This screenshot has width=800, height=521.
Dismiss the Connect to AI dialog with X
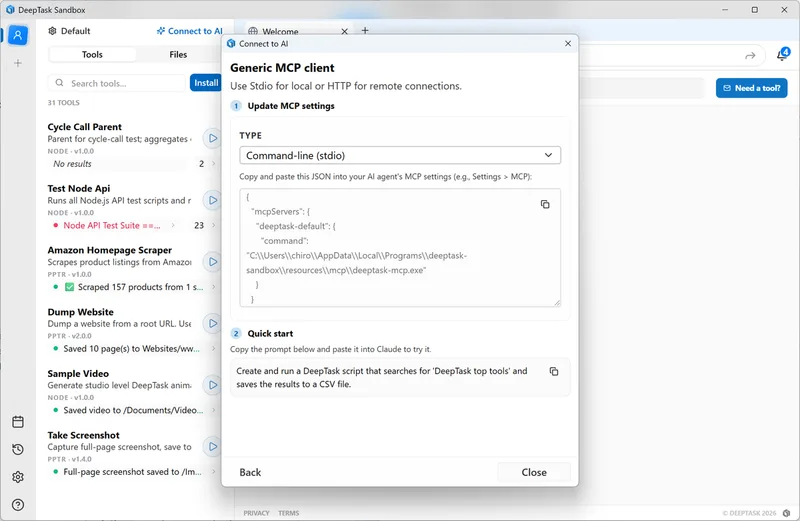pyautogui.click(x=568, y=44)
